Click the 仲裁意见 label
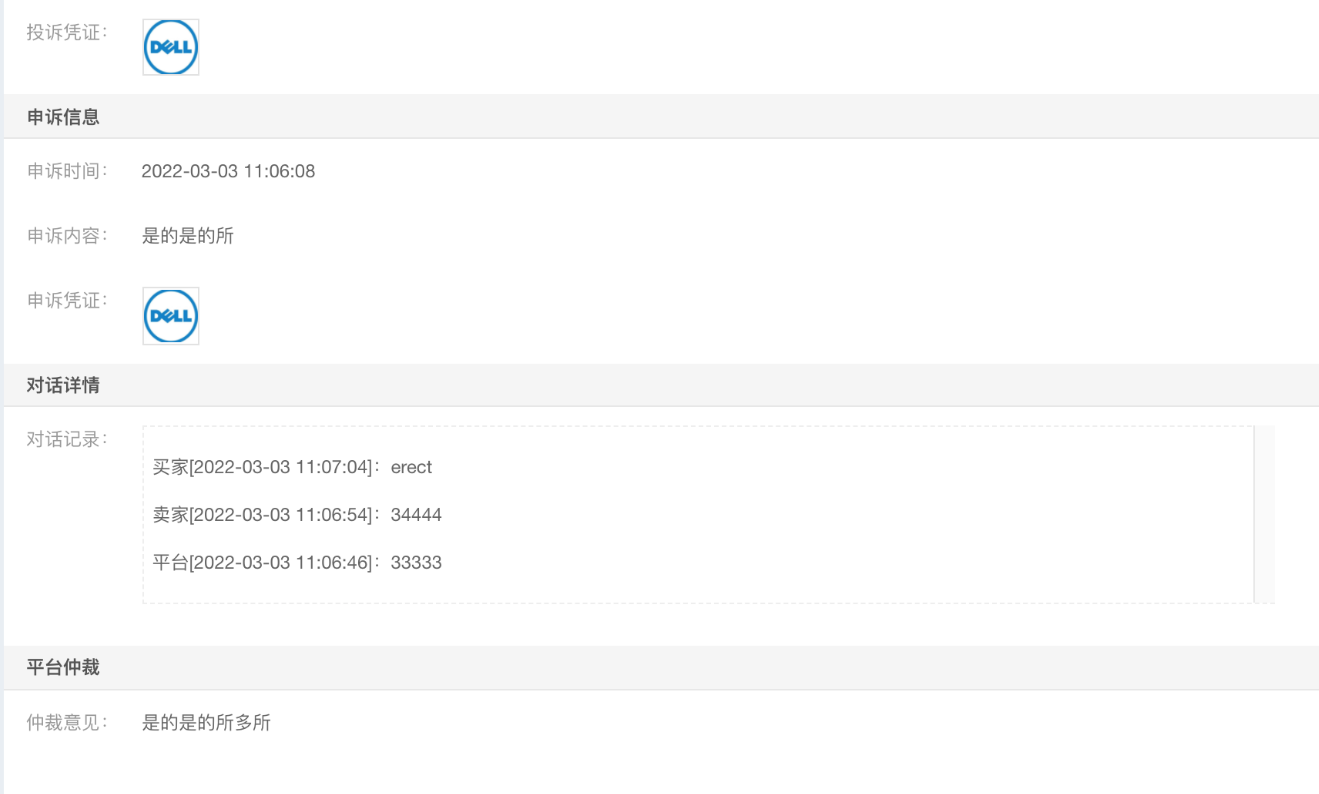The width and height of the screenshot is (1319, 794). coord(68,723)
